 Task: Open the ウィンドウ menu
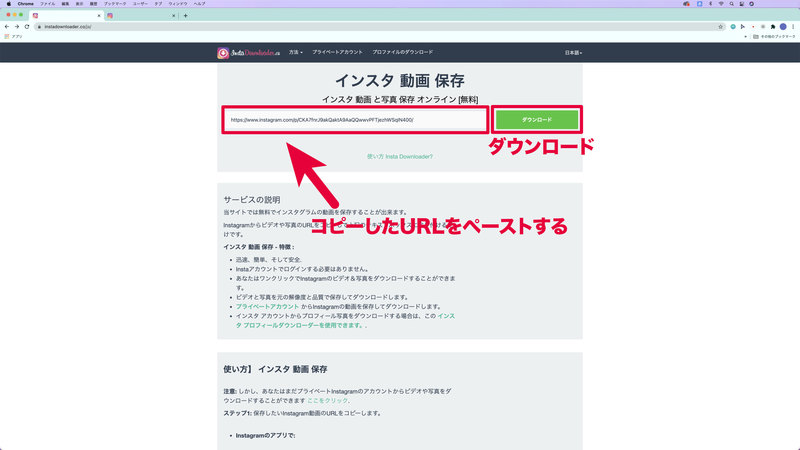point(178,4)
